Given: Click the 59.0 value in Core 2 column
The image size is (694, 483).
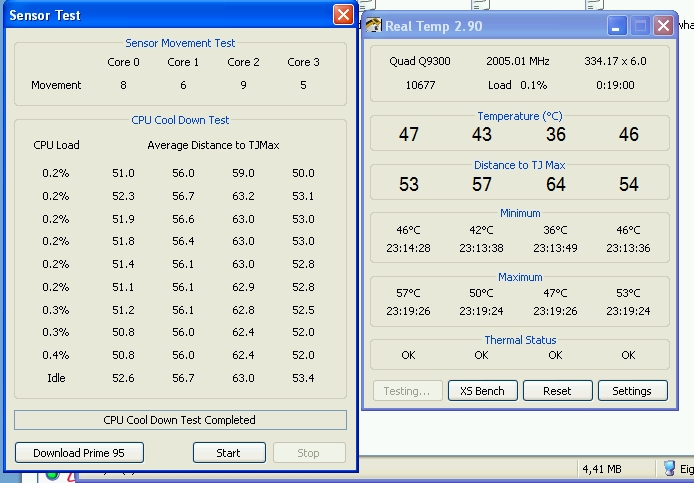Looking at the screenshot, I should (243, 173).
